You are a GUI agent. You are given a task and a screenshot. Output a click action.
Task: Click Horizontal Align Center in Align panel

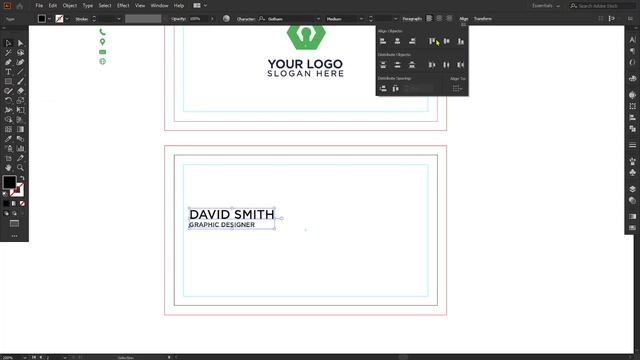[397, 41]
